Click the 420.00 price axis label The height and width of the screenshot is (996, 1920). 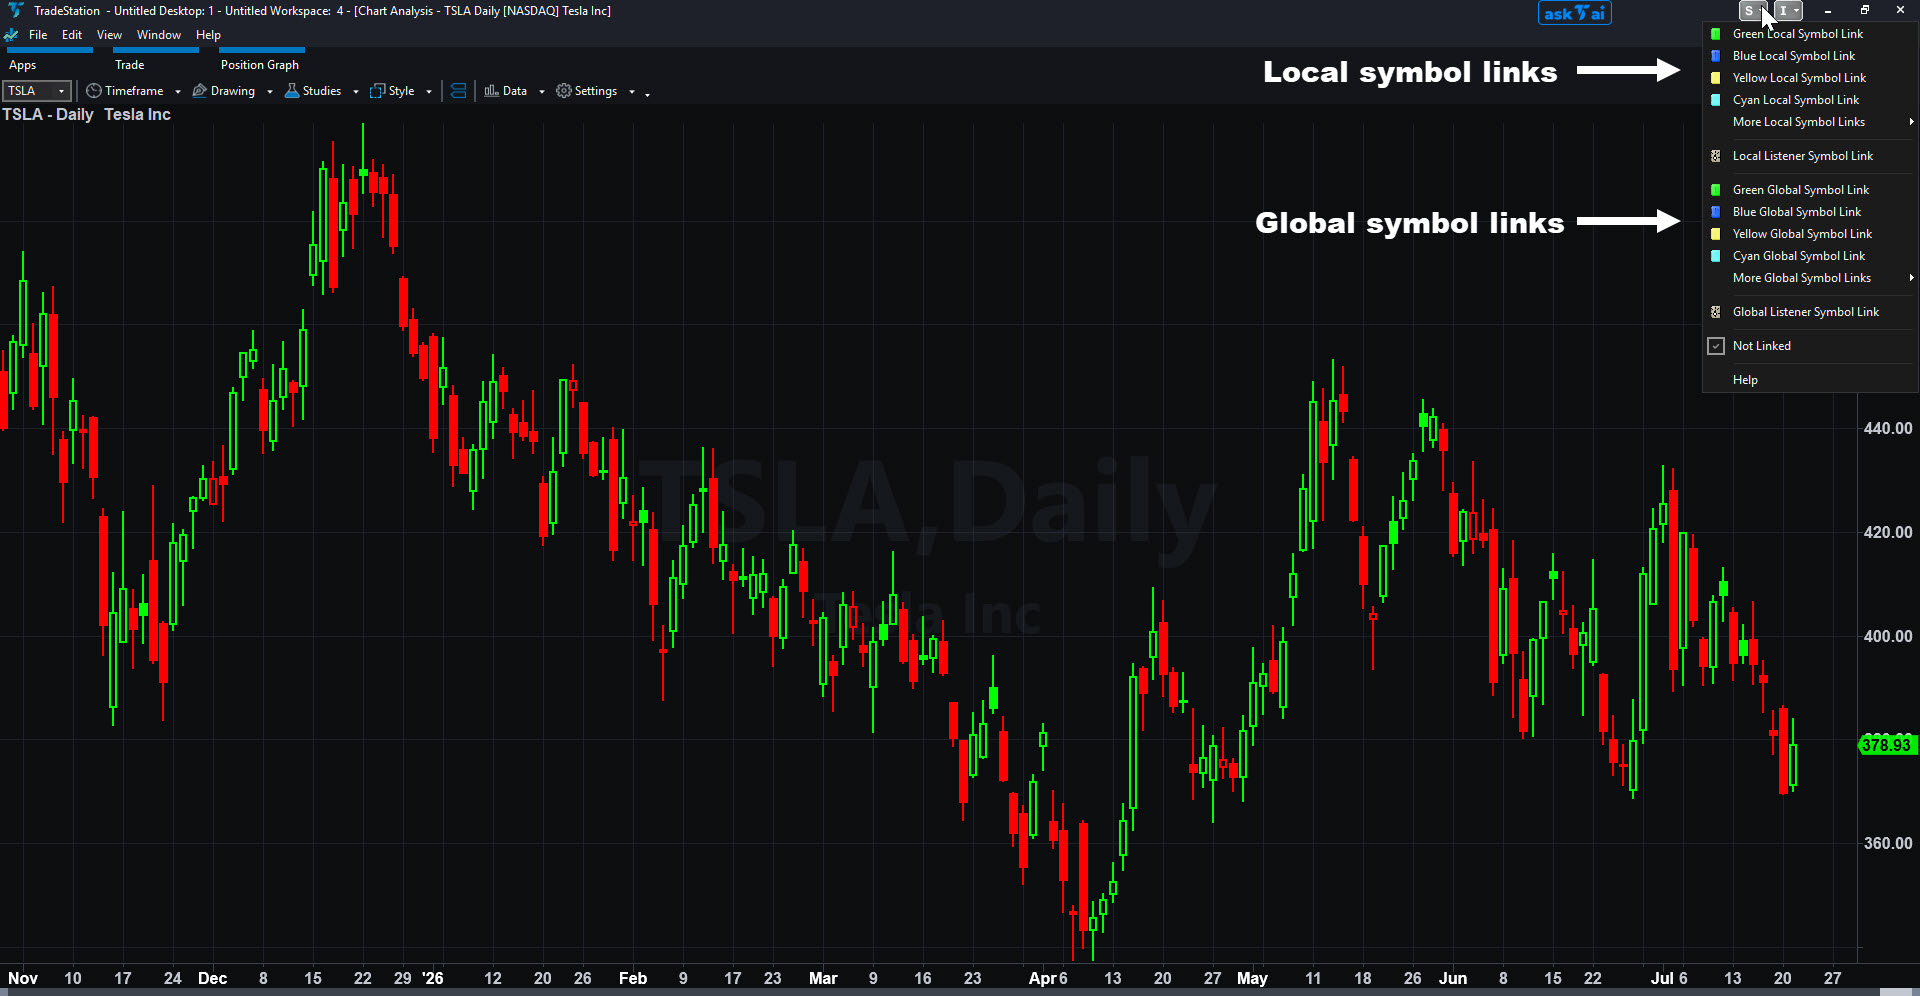pos(1888,532)
